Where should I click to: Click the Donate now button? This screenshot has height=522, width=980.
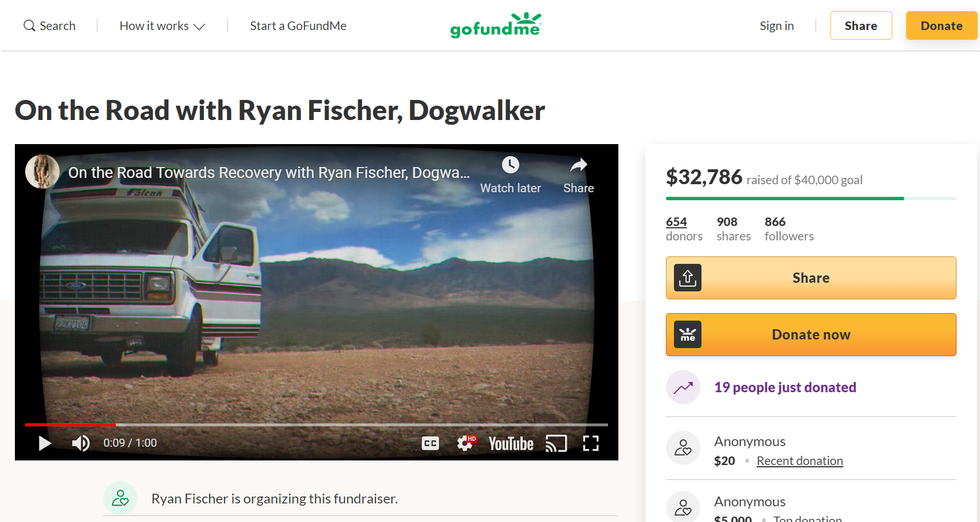pyautogui.click(x=811, y=334)
